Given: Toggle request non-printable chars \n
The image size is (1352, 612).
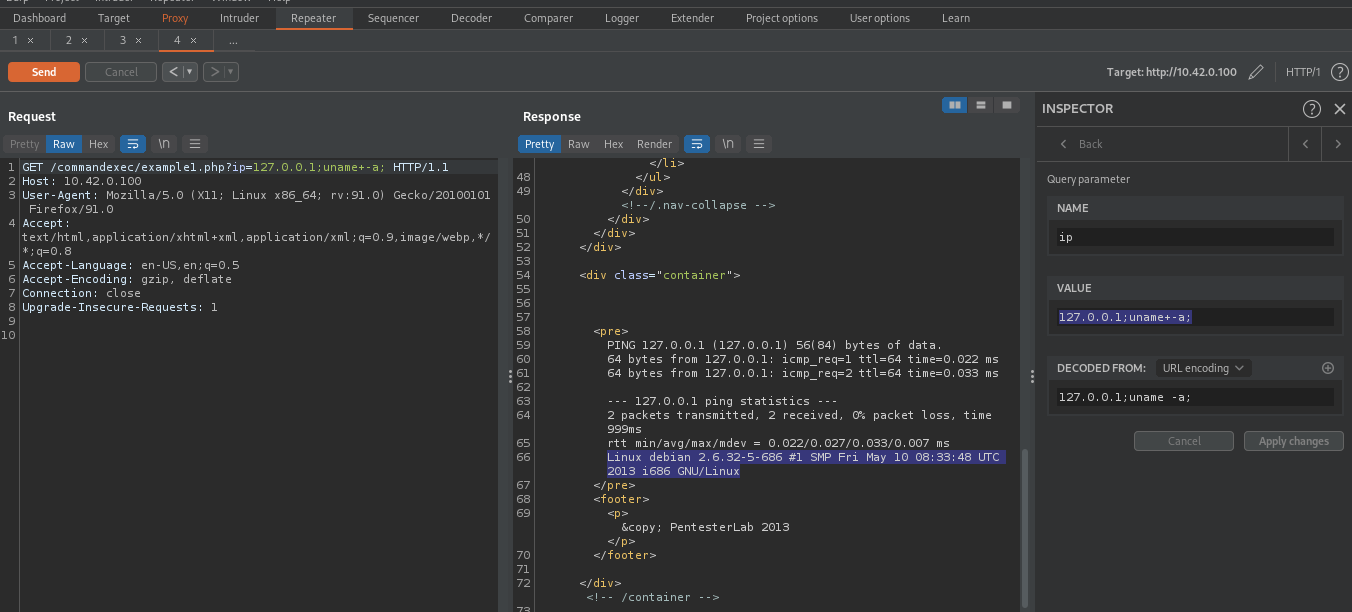Looking at the screenshot, I should tap(165, 144).
